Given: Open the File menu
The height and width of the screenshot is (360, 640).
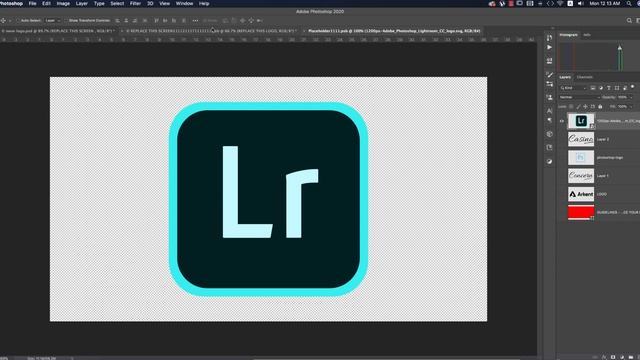Looking at the screenshot, I should (32, 3).
